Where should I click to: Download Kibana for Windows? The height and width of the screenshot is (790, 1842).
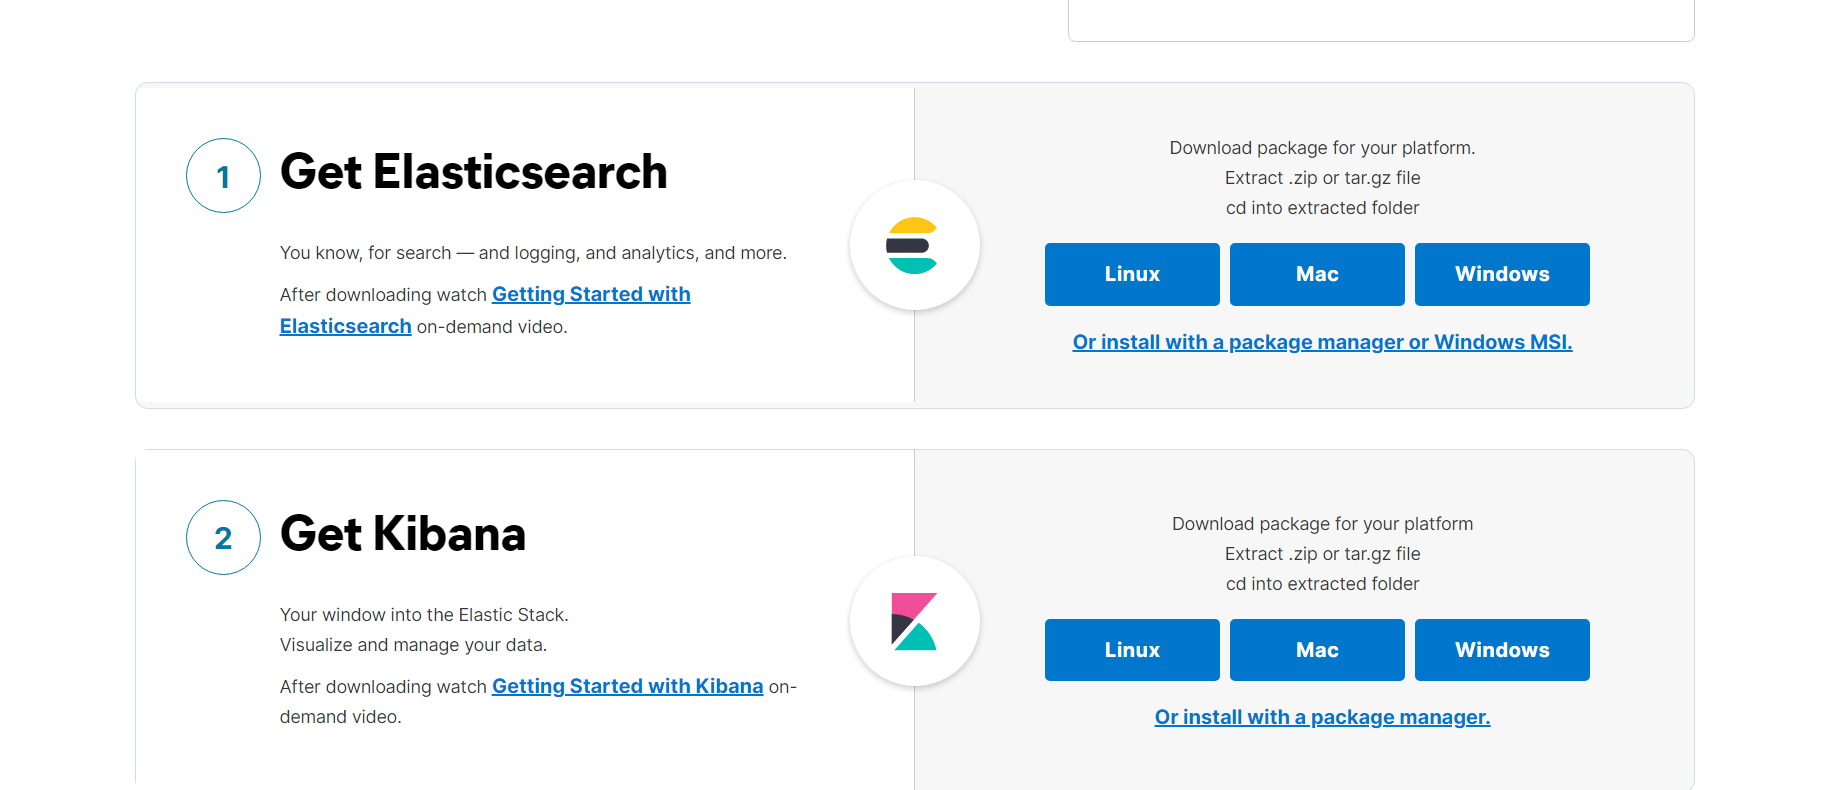1502,650
